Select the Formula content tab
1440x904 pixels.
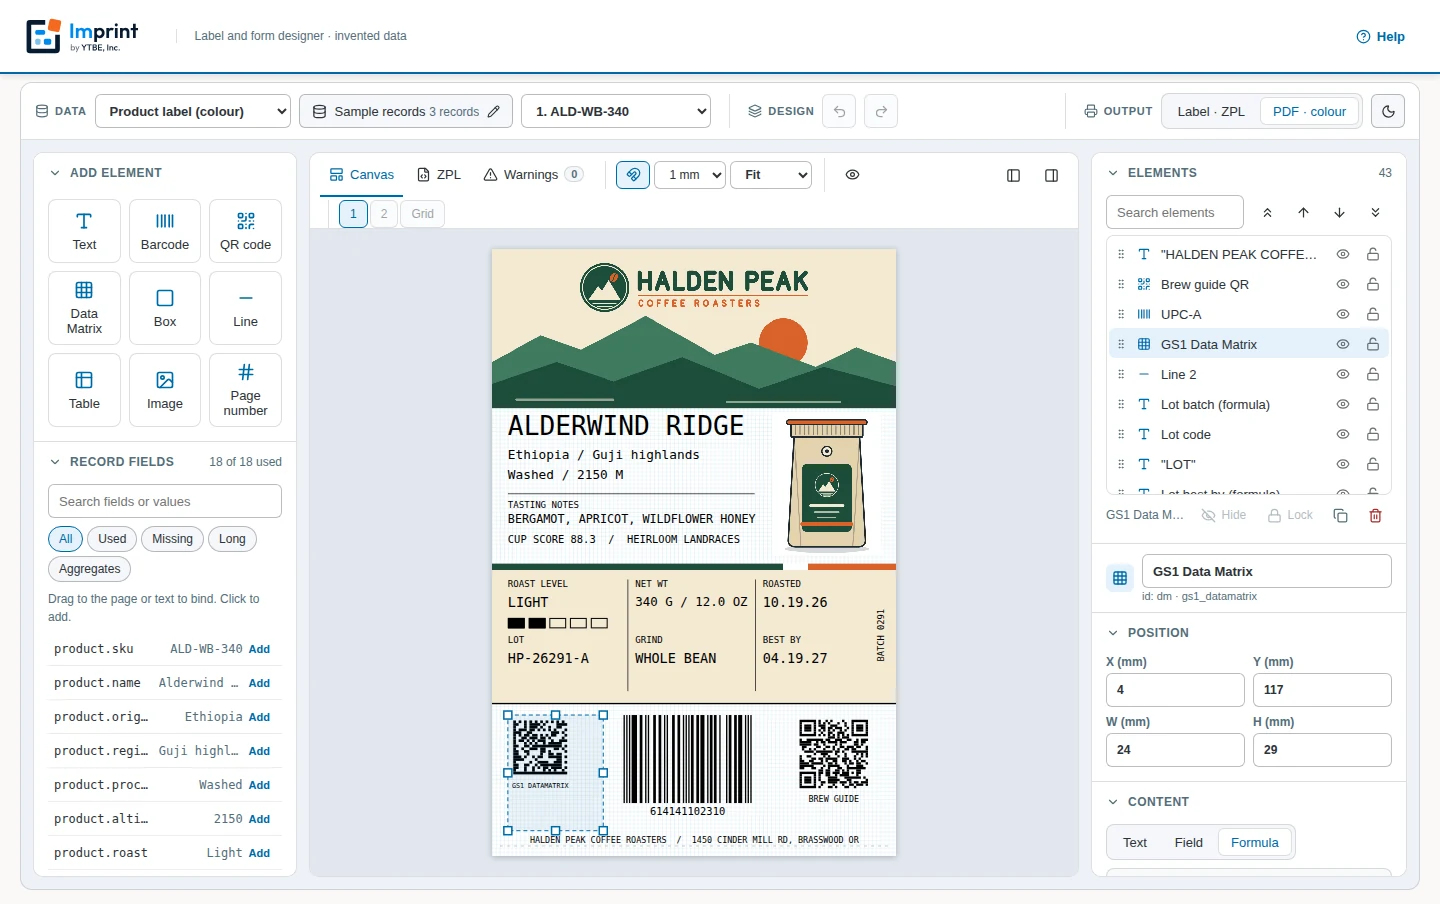(x=1254, y=842)
